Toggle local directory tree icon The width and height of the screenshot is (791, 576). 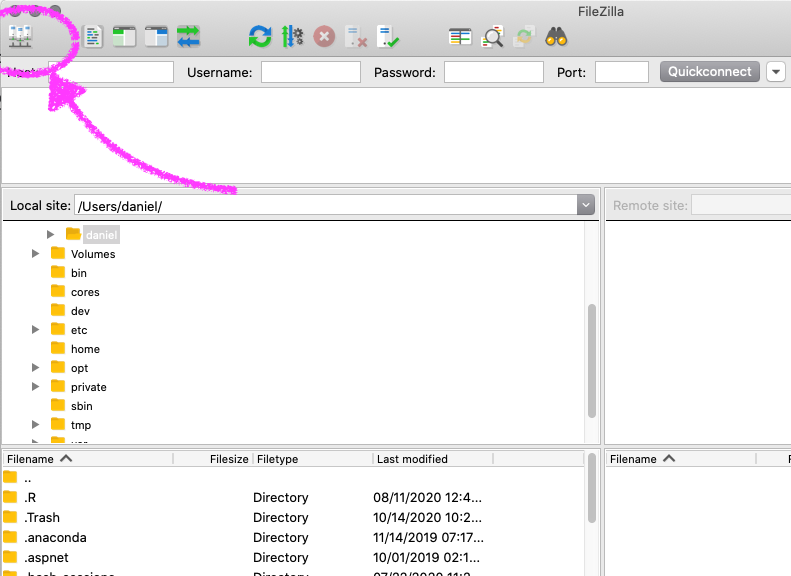coord(124,37)
